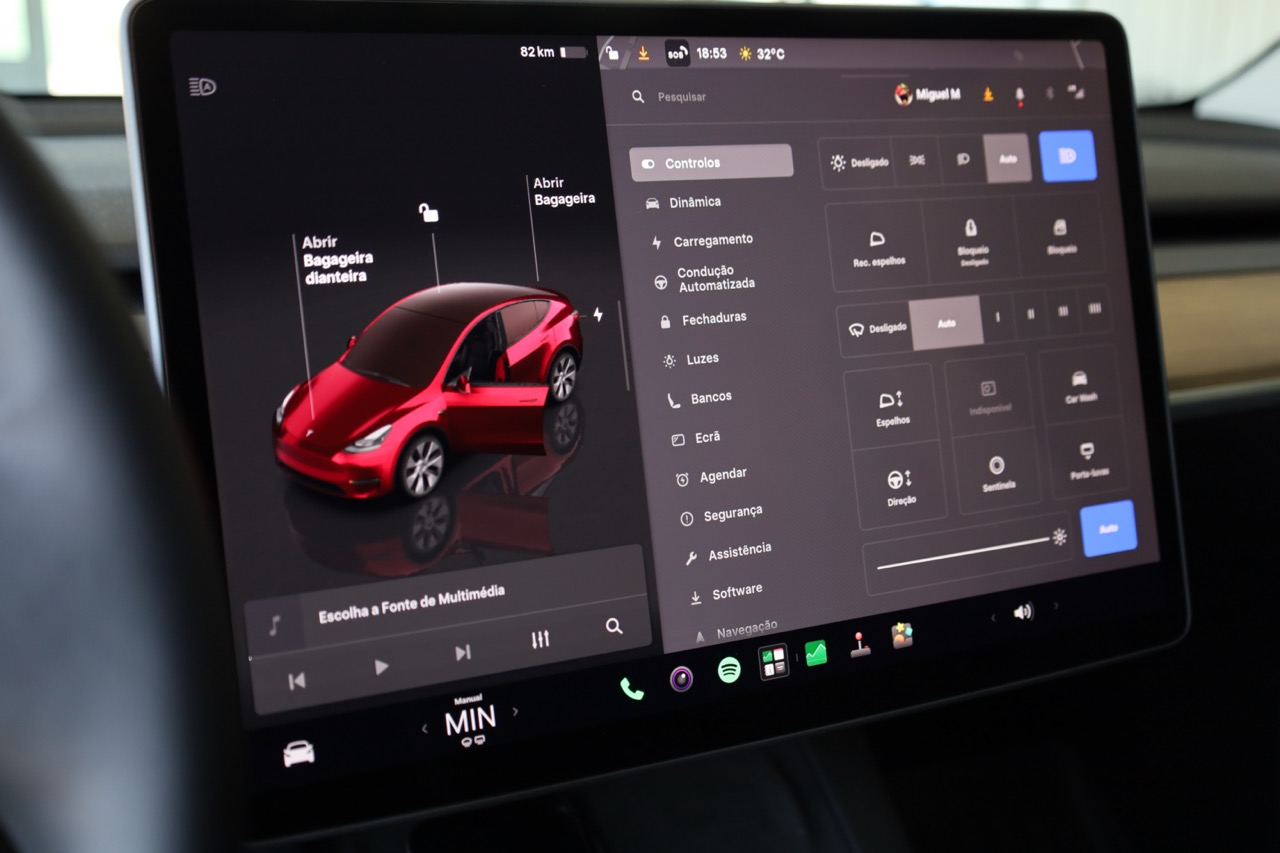Search media with the magnifier icon
This screenshot has height=853, width=1280.
pyautogui.click(x=614, y=627)
